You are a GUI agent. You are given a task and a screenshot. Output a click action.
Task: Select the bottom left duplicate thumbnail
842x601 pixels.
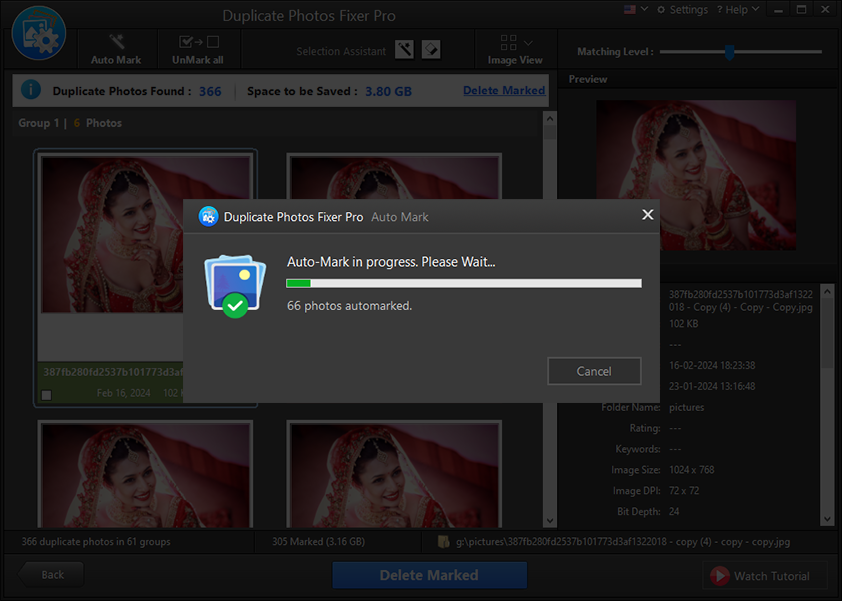pyautogui.click(x=146, y=474)
